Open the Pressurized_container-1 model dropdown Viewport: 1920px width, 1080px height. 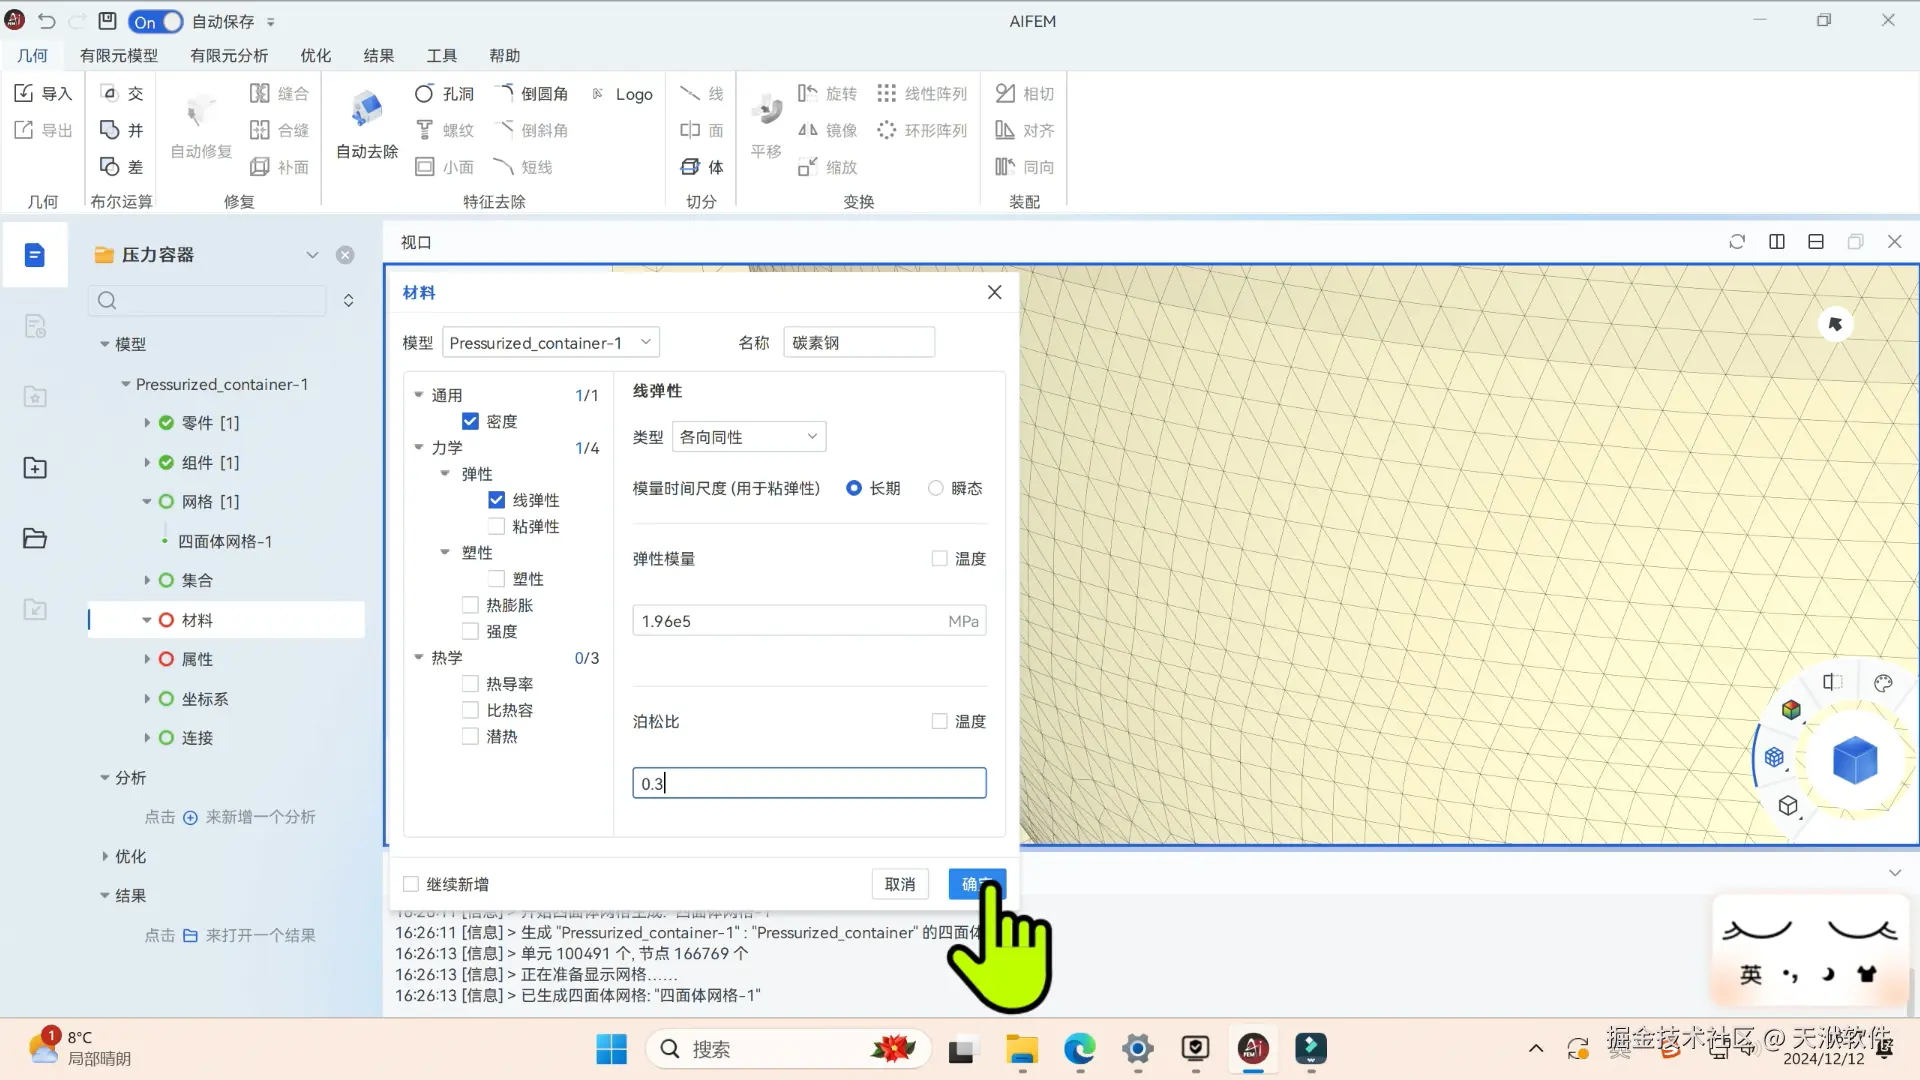550,343
